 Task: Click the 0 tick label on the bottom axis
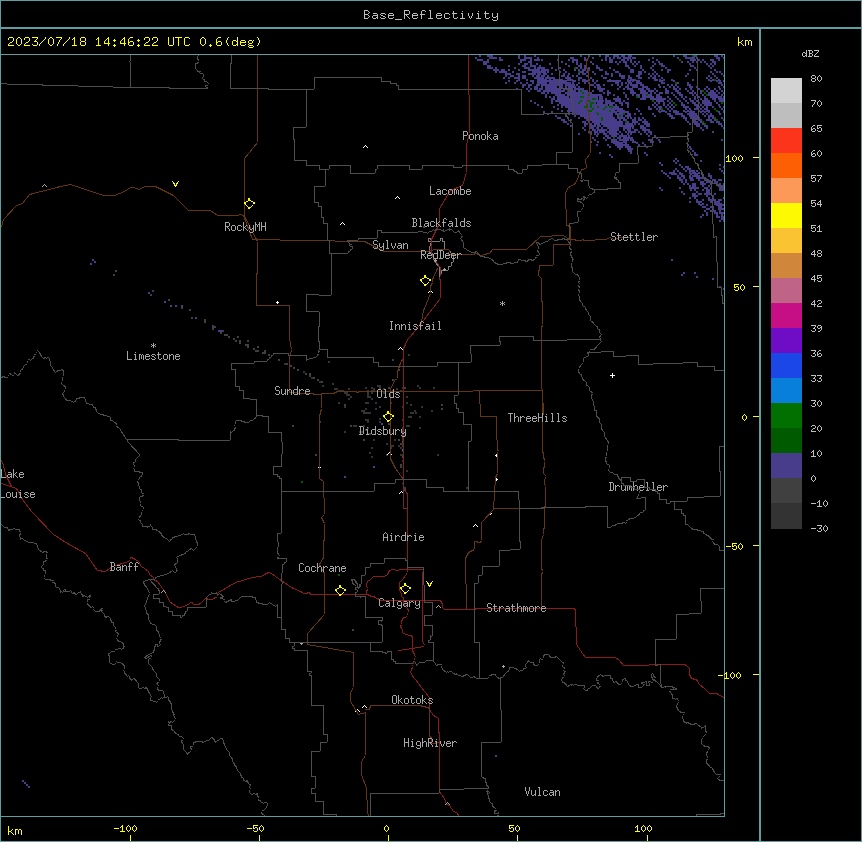(386, 828)
